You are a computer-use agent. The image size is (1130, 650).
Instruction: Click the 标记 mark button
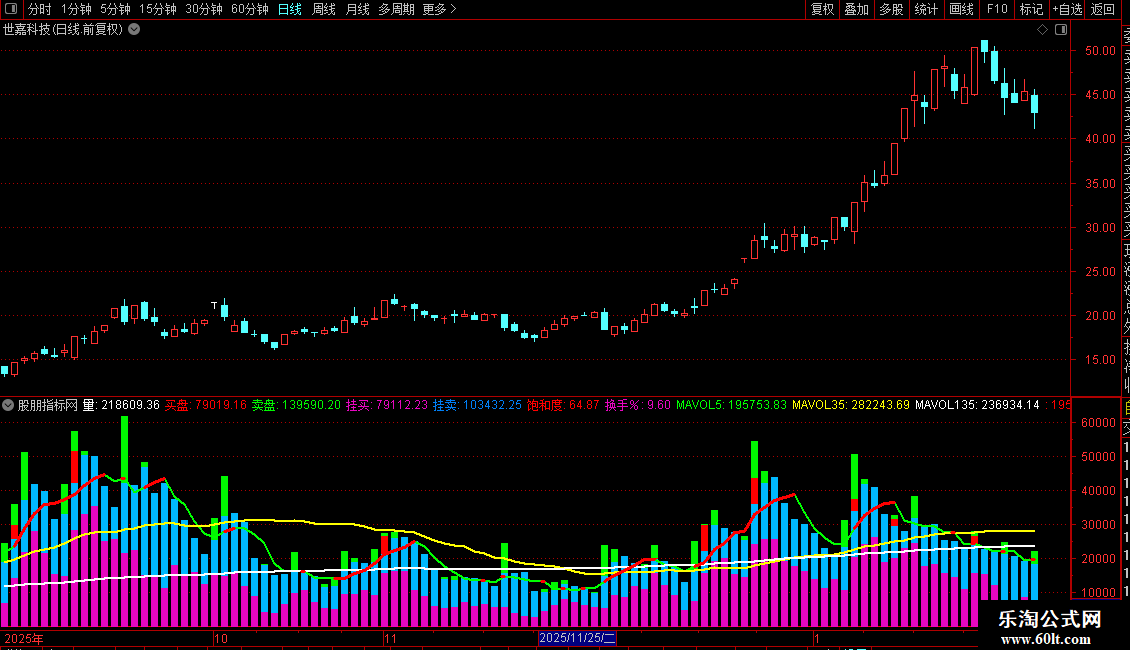(x=1031, y=9)
